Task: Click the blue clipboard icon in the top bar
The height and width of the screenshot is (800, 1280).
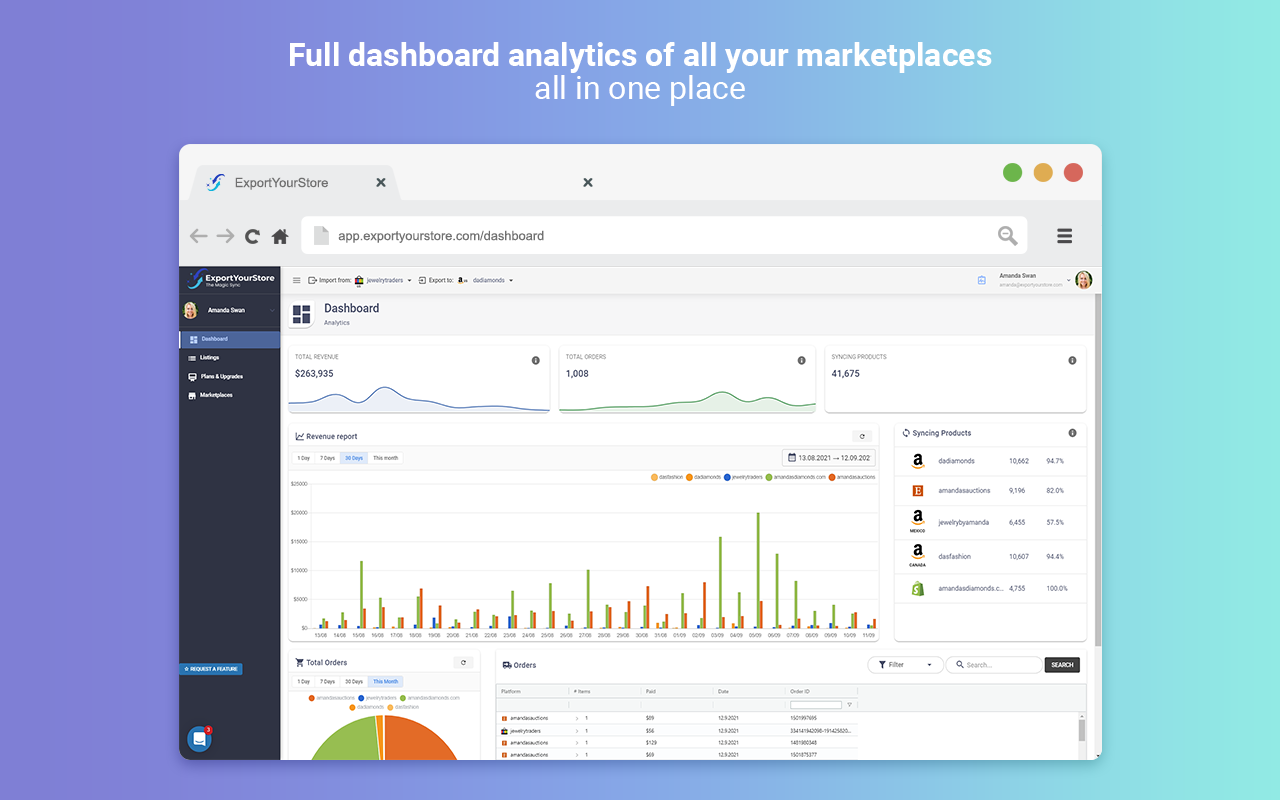Action: coord(982,281)
